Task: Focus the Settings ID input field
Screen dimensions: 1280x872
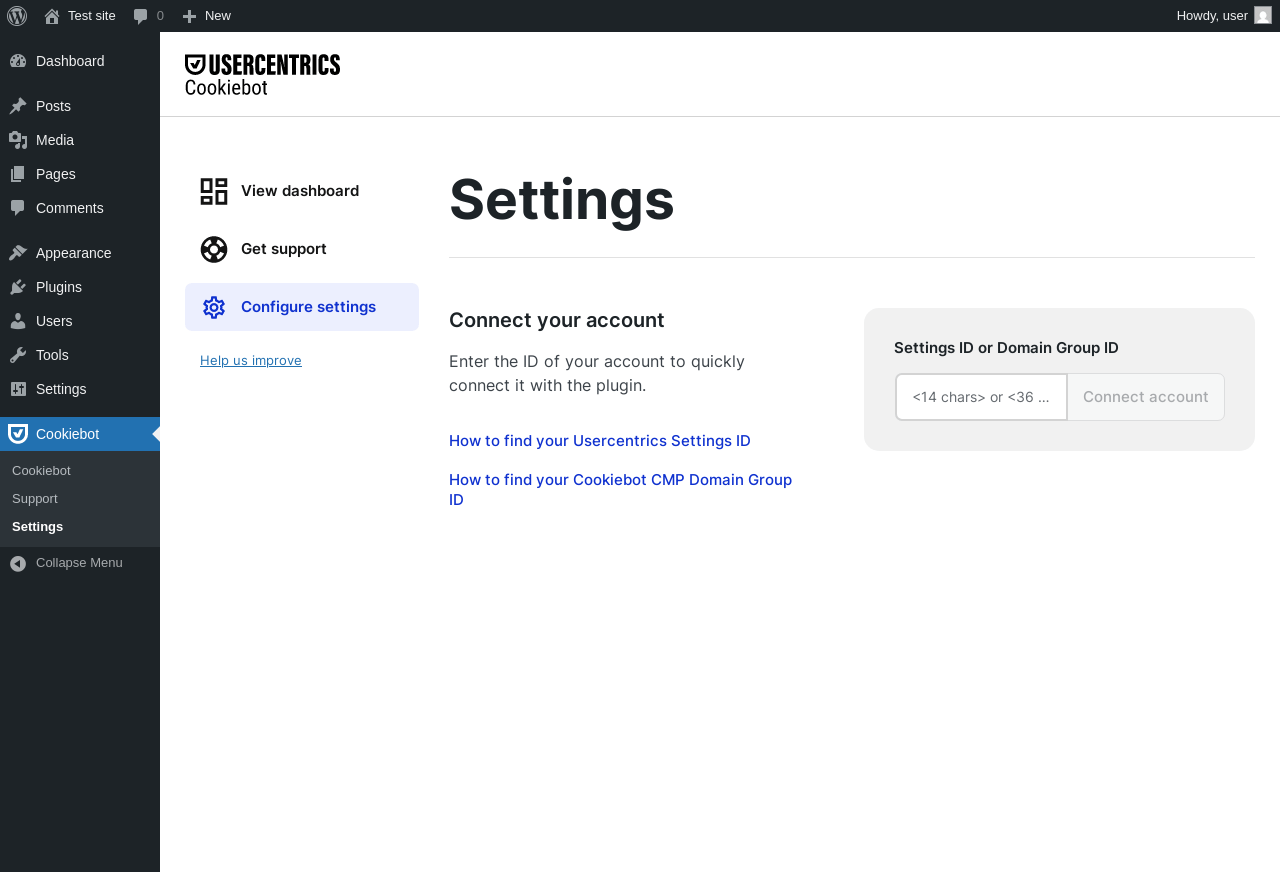Action: point(981,397)
